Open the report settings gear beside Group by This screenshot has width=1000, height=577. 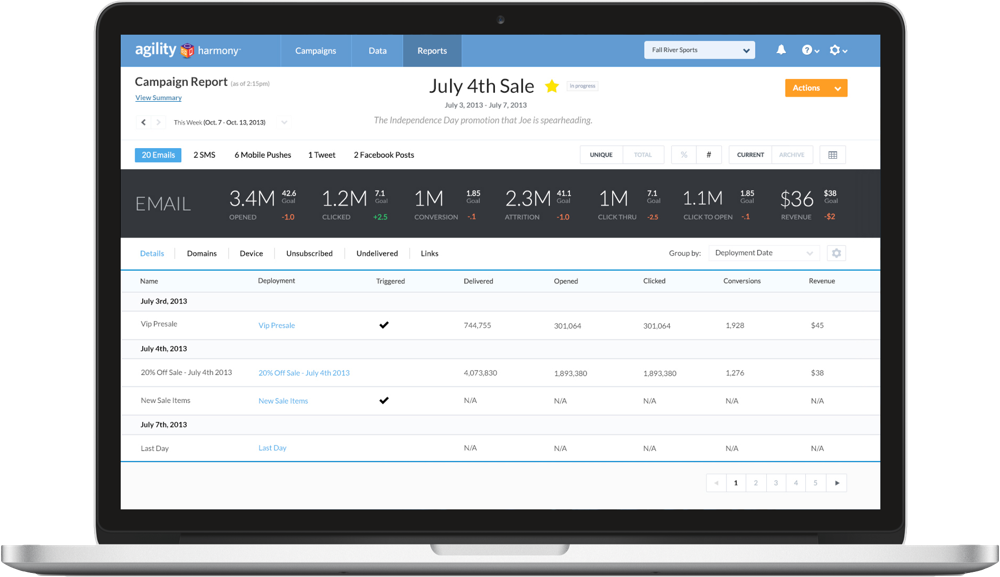tap(837, 253)
